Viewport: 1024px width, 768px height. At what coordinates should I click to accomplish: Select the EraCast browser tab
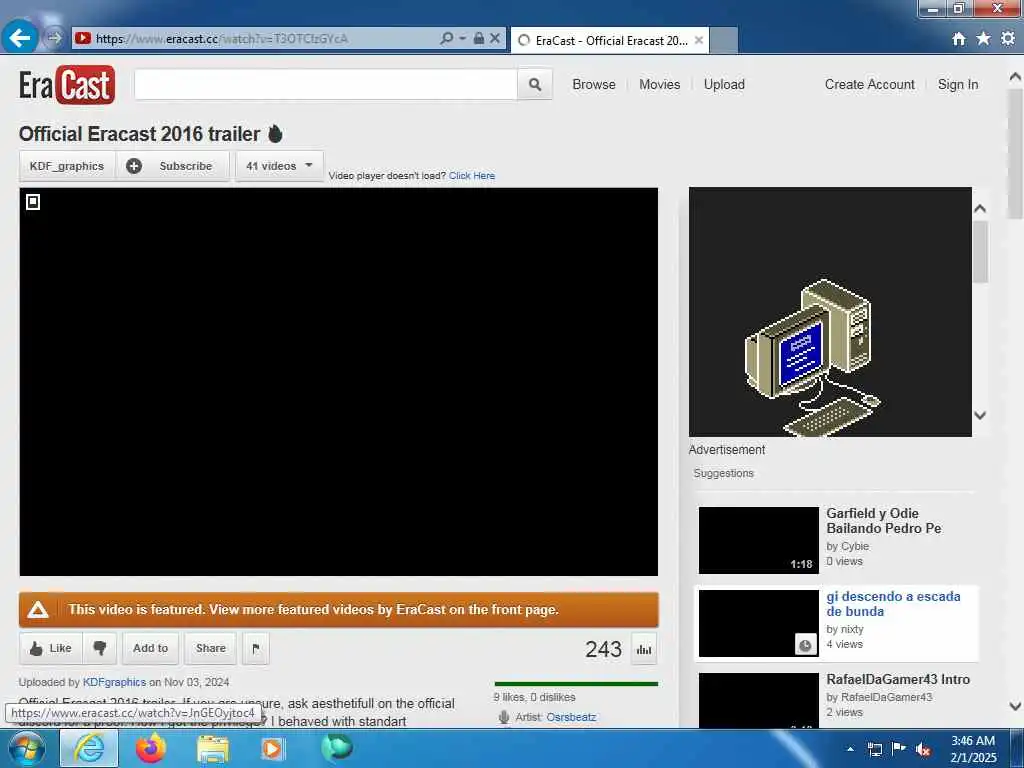pyautogui.click(x=610, y=40)
